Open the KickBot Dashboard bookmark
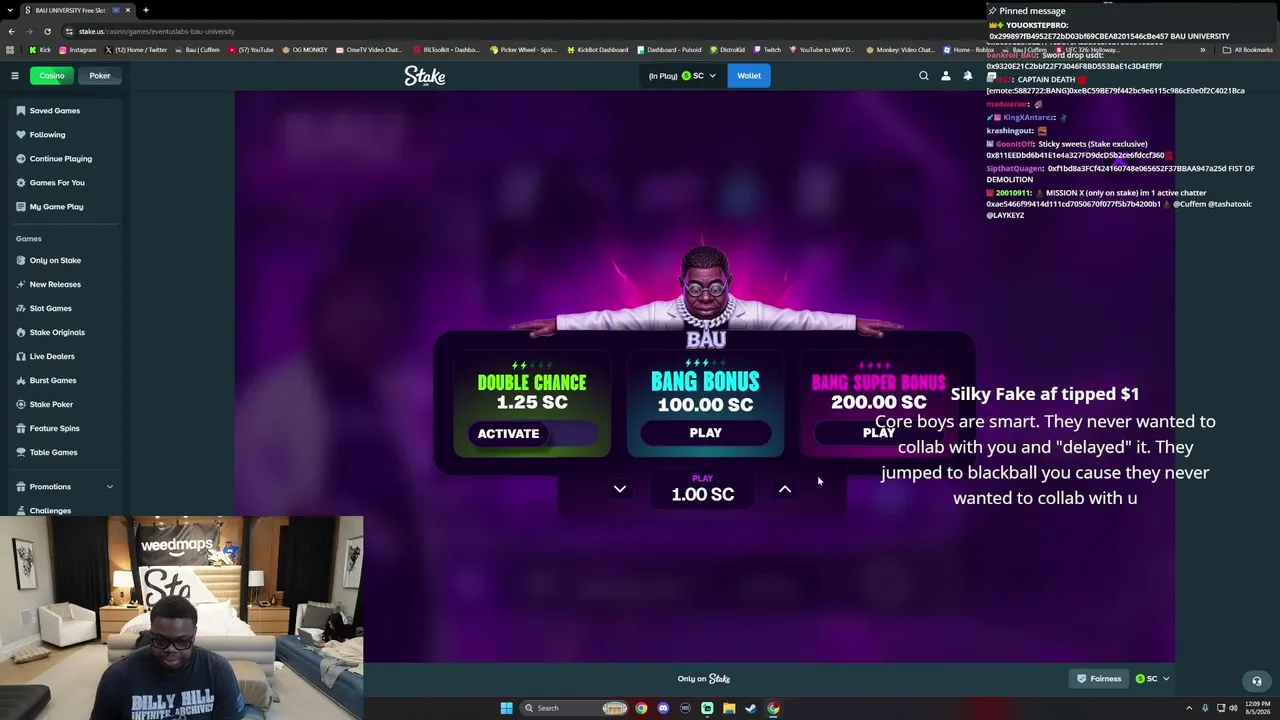Screen dimensions: 1280x720 point(598,50)
